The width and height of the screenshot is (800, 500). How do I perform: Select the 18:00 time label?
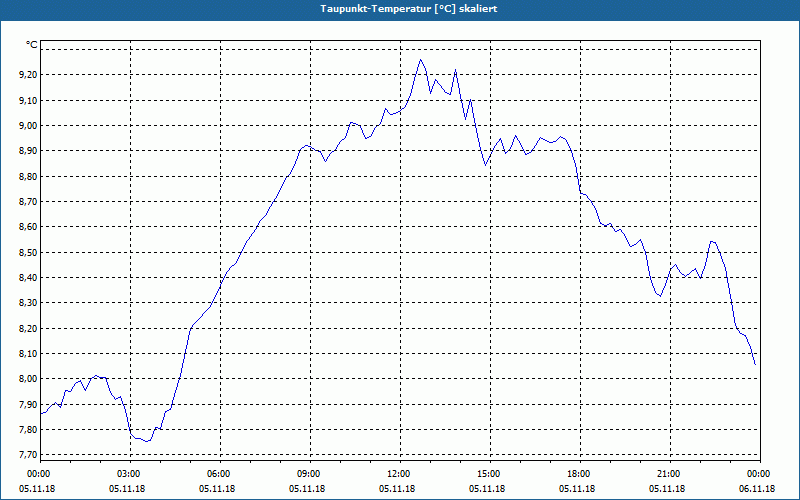[580, 474]
